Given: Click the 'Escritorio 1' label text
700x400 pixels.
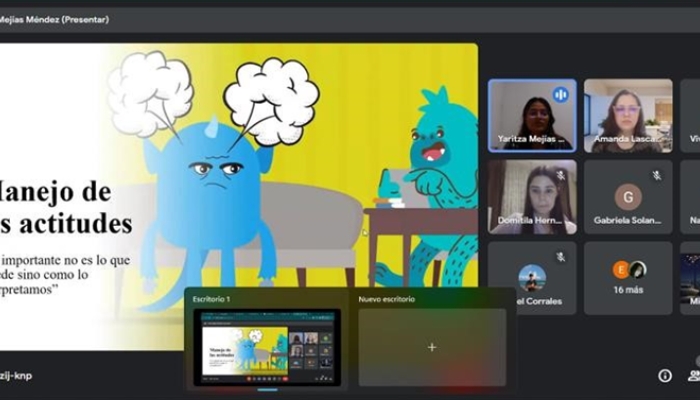Looking at the screenshot, I should (213, 299).
